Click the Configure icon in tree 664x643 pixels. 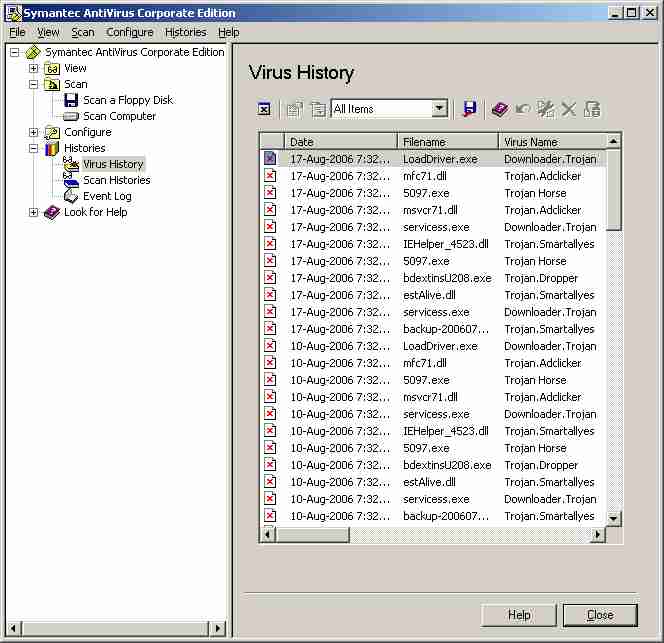[52, 133]
